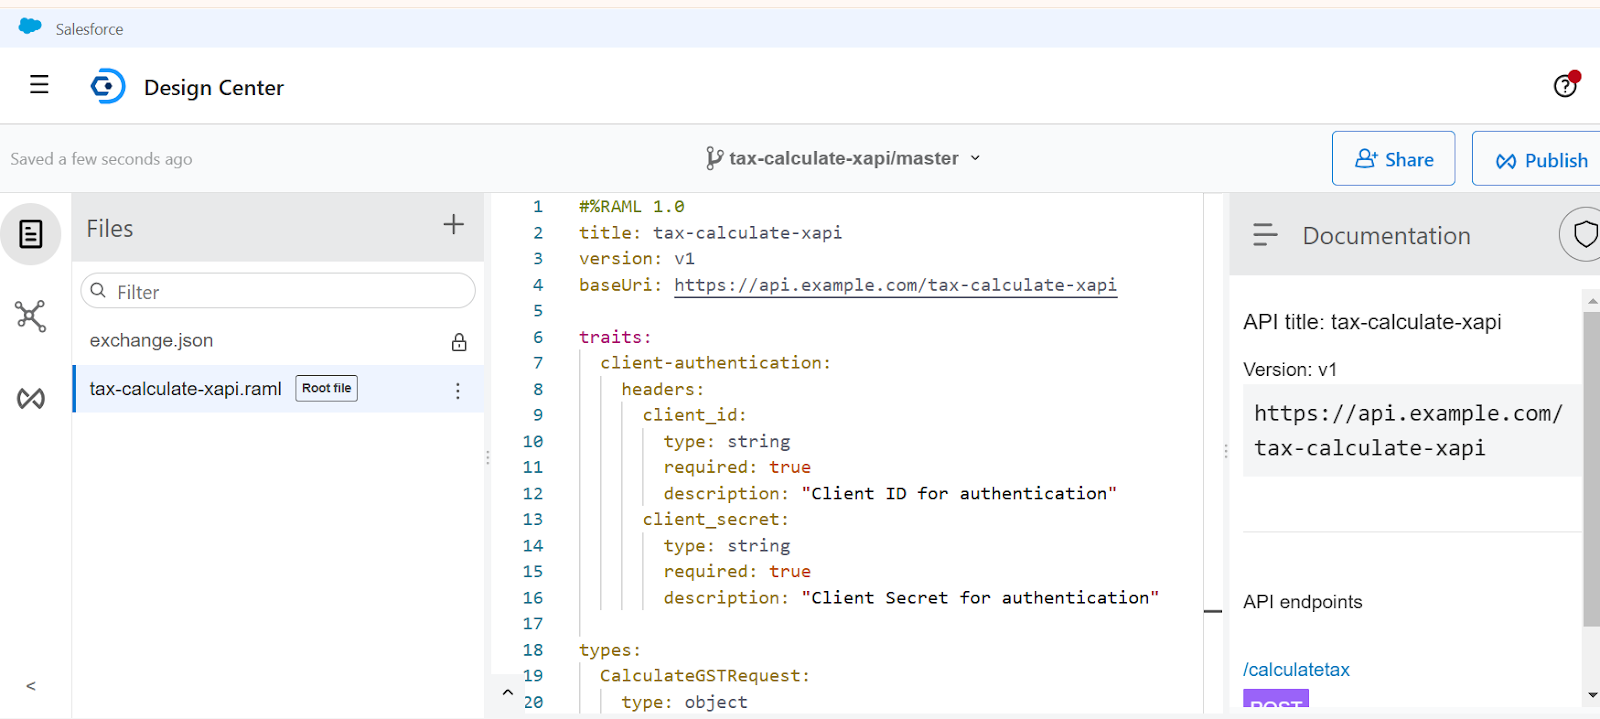Viewport: 1600px width, 719px height.
Task: Click the 'types:' line in editor
Action: (609, 650)
